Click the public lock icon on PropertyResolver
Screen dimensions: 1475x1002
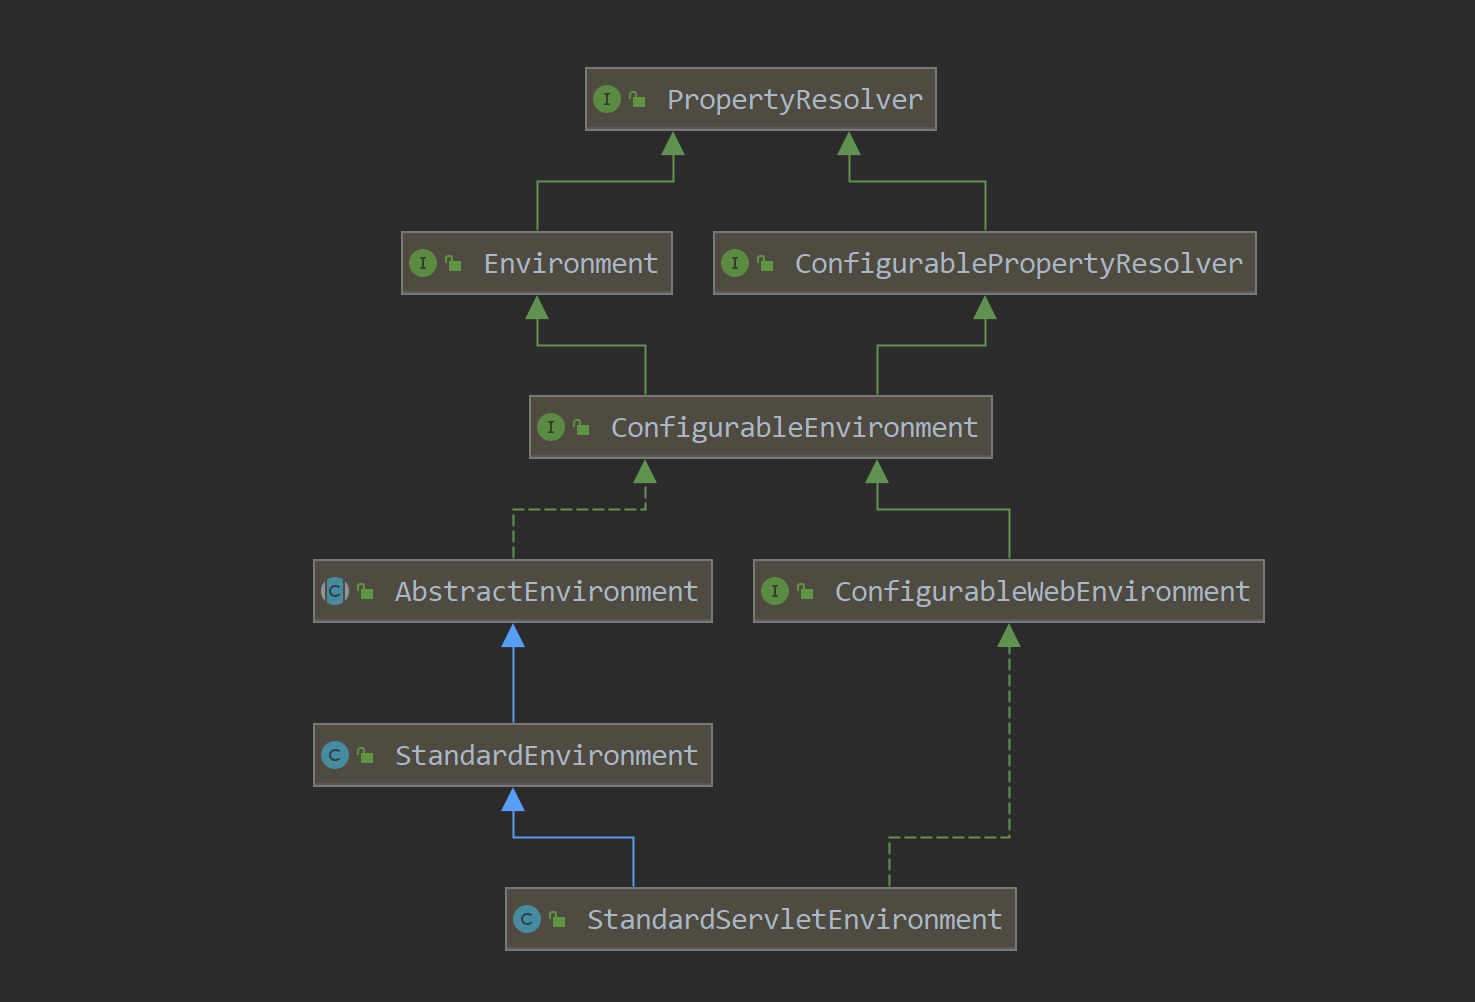(637, 99)
